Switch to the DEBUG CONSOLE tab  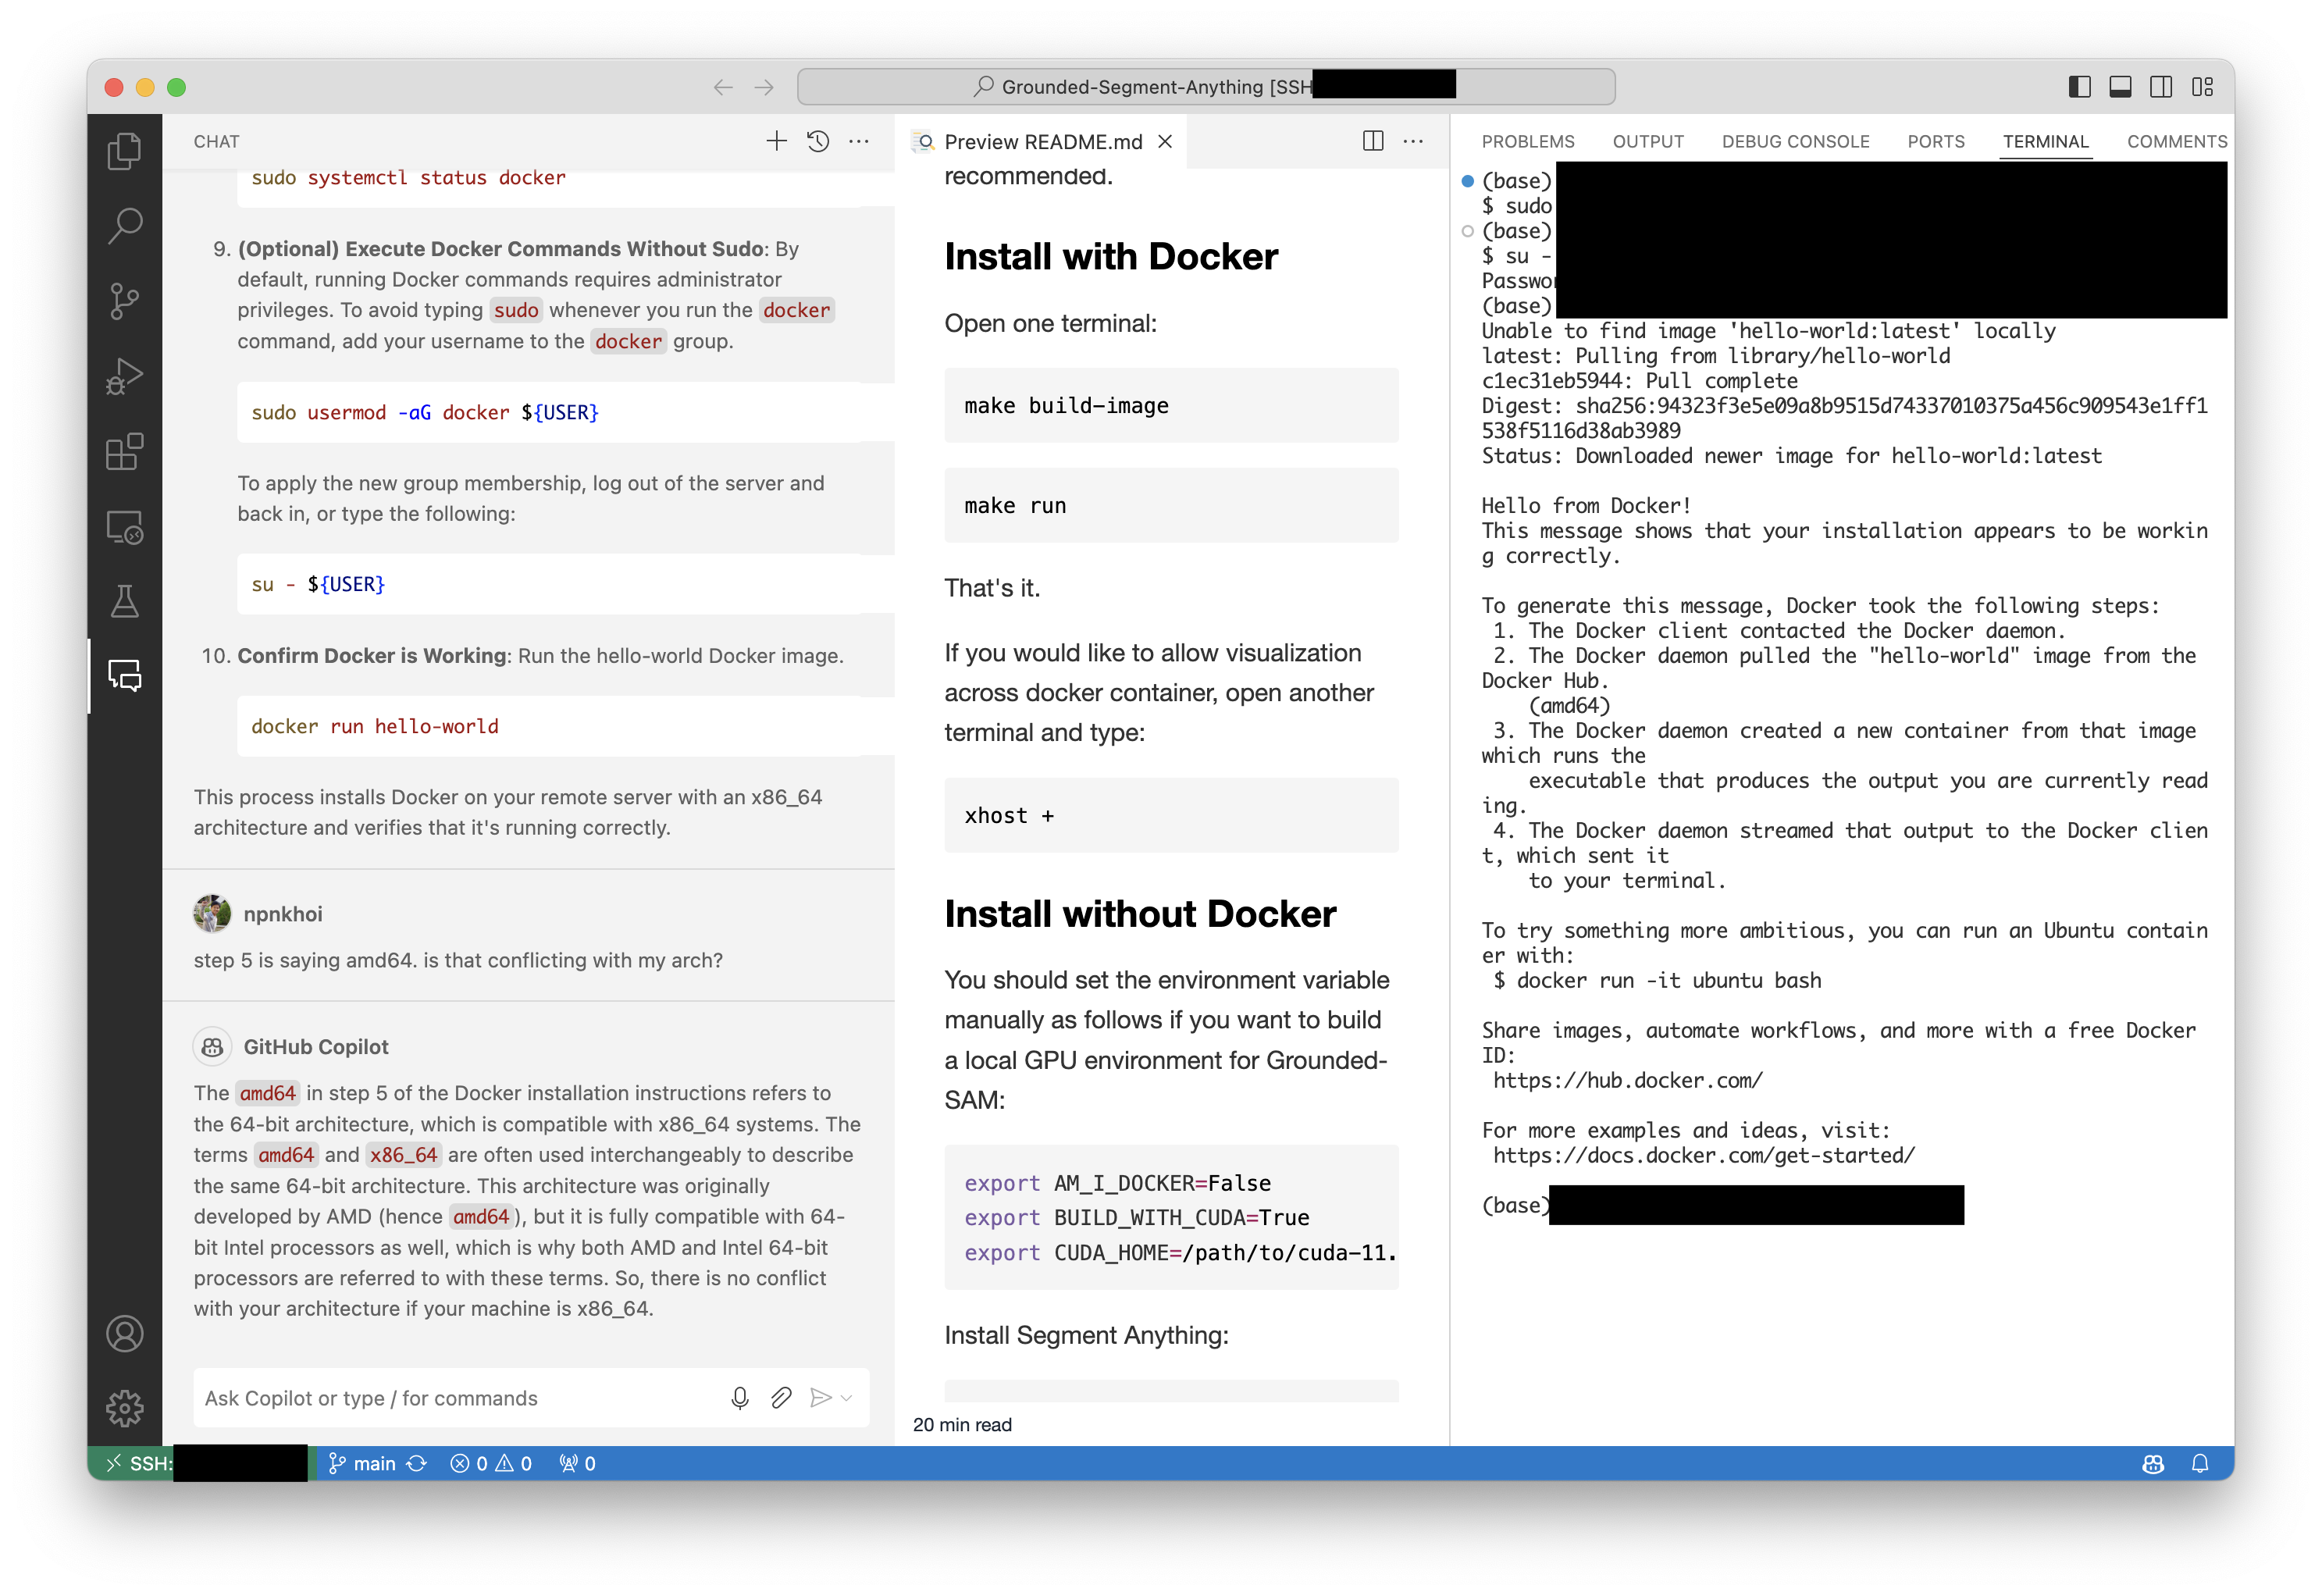pyautogui.click(x=1794, y=141)
